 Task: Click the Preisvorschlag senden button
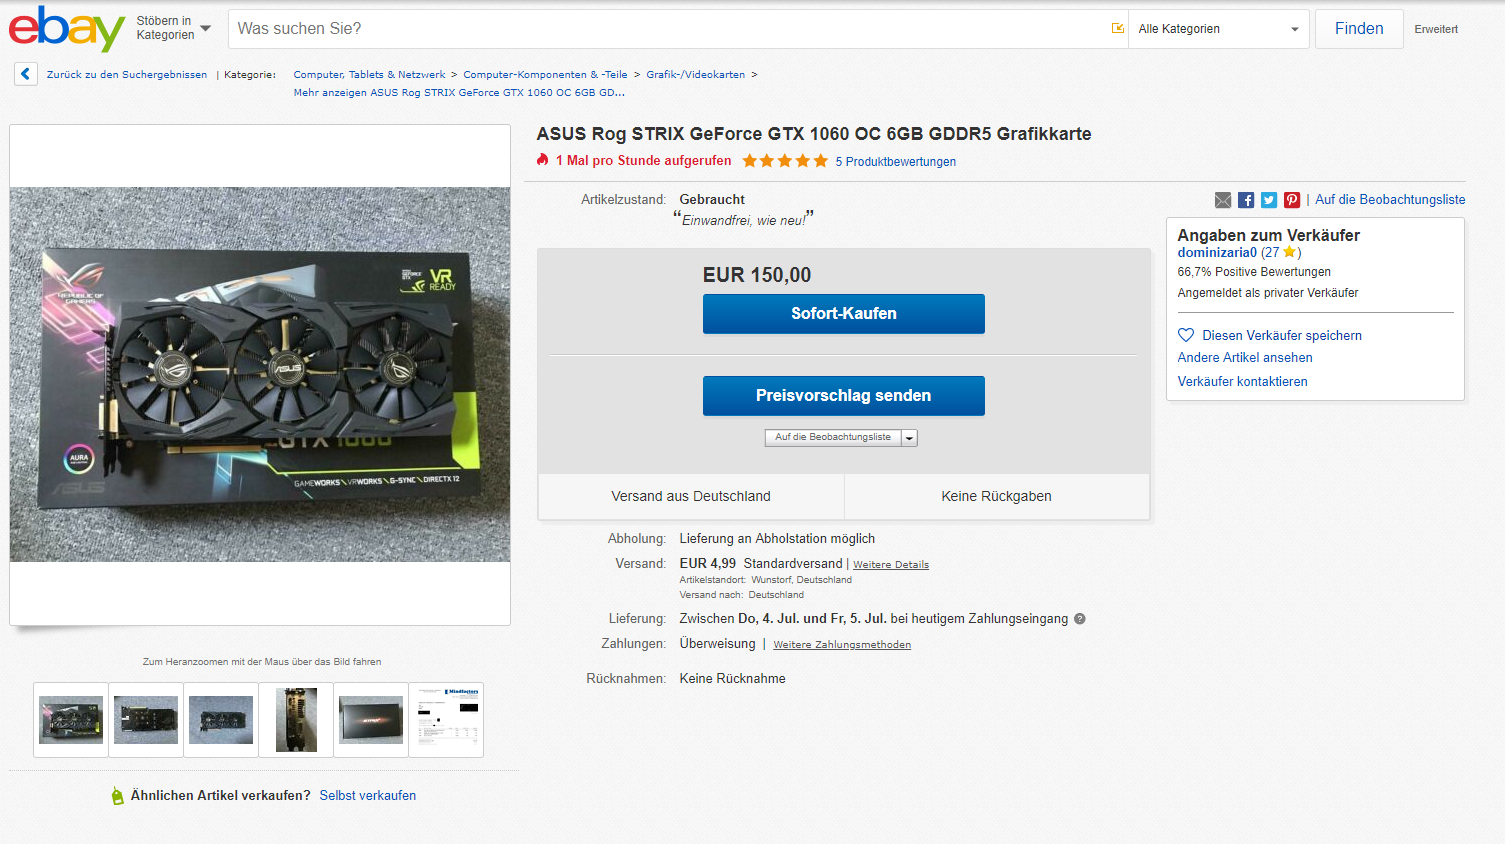(x=843, y=396)
